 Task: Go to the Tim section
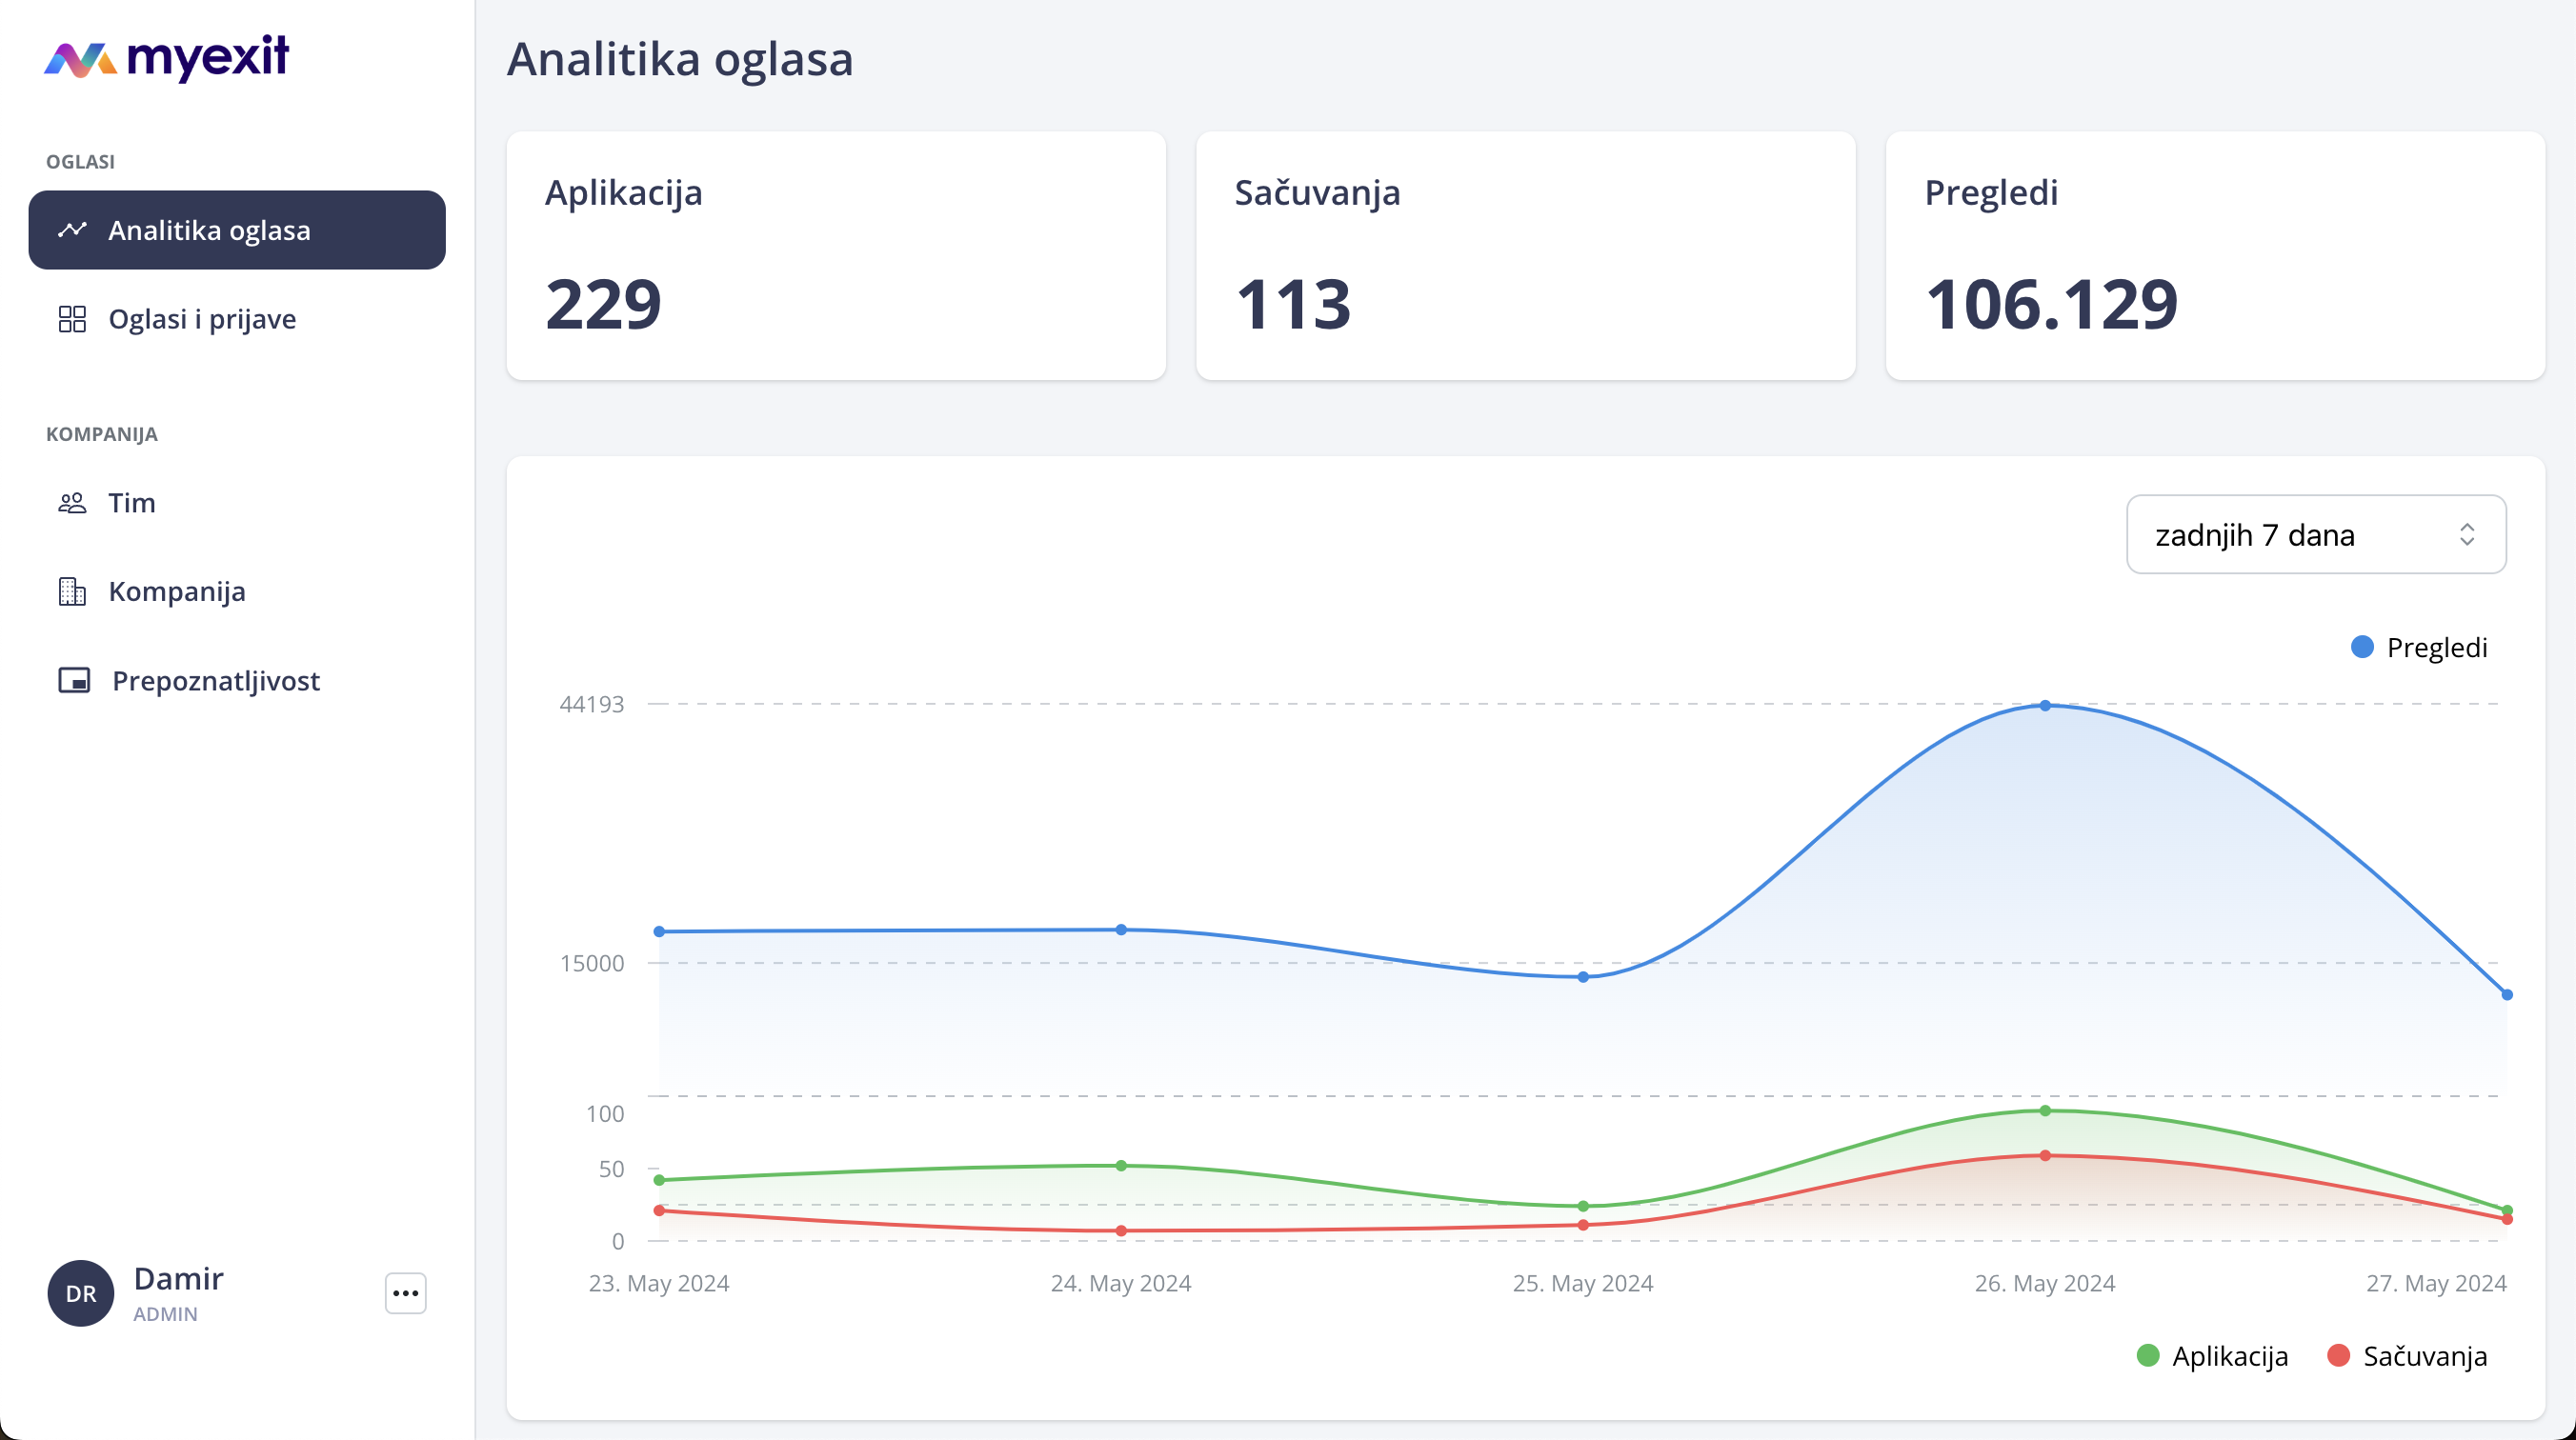237,502
